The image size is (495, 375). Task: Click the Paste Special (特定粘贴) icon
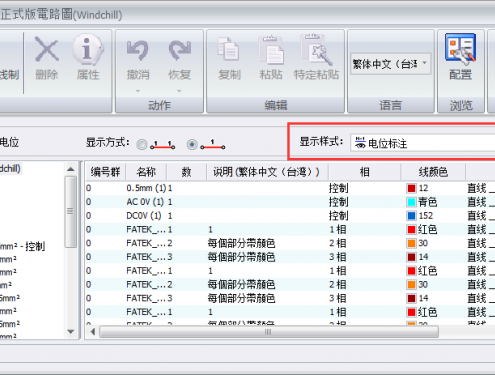pos(316,49)
